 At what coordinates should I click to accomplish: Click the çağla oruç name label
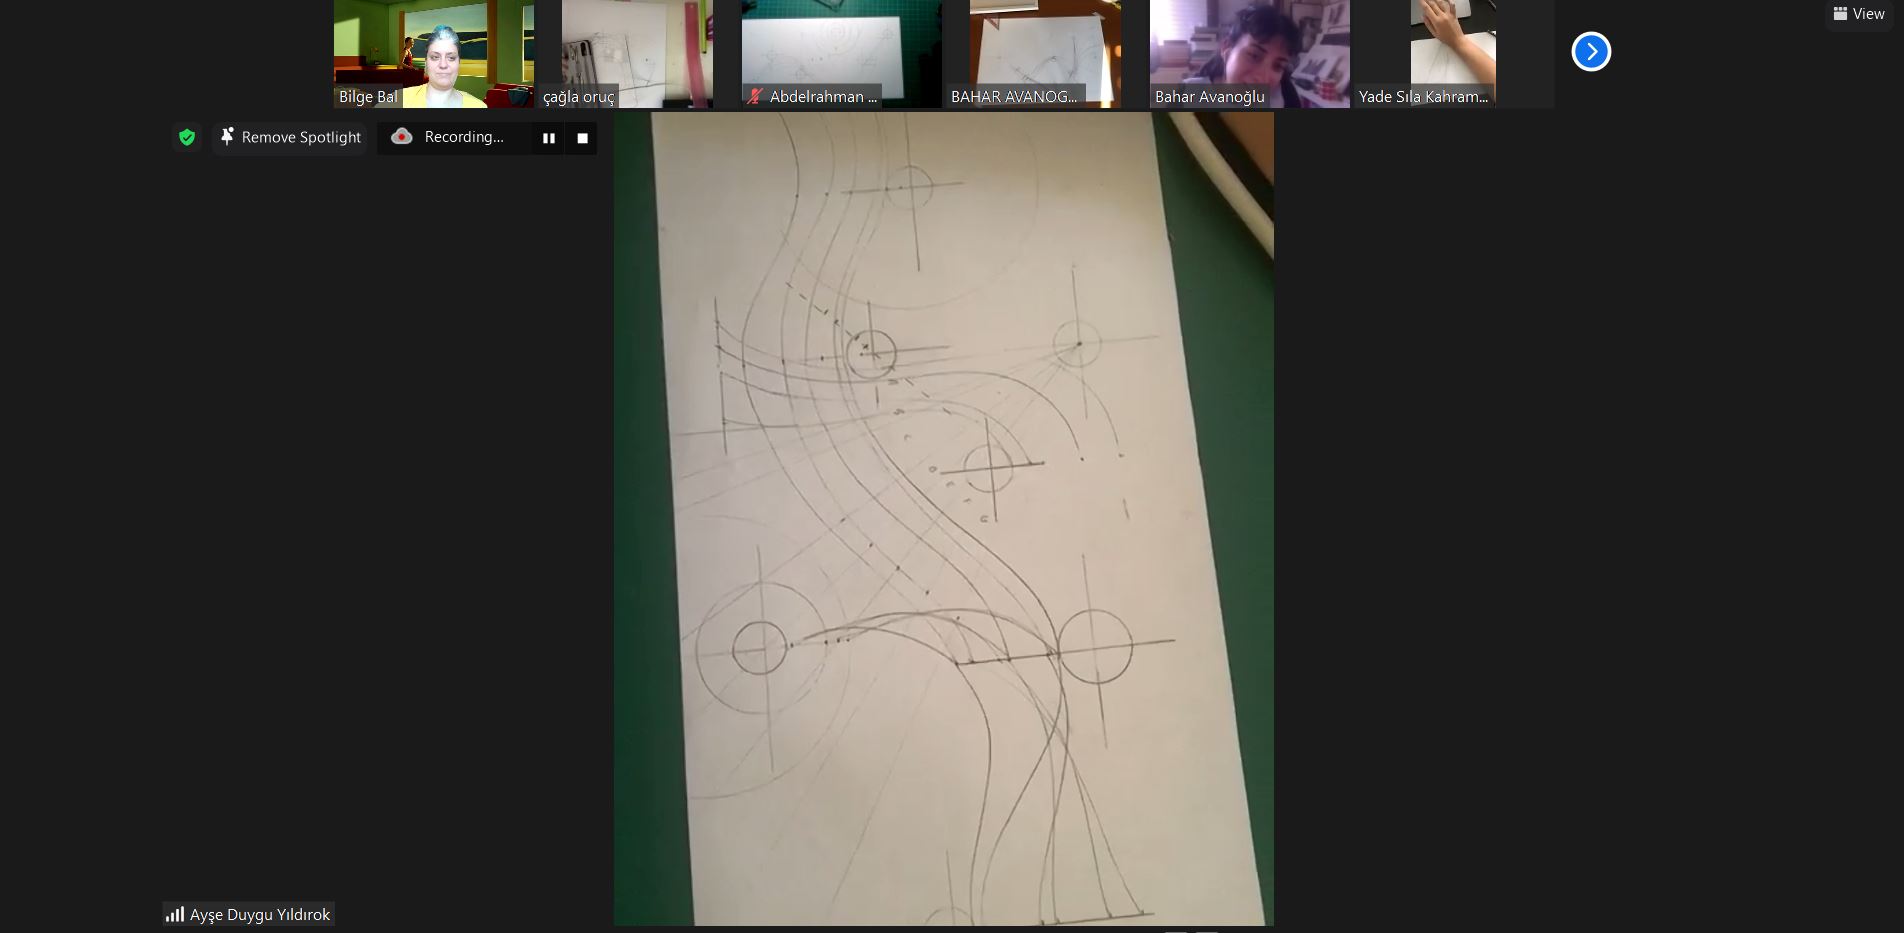click(578, 97)
